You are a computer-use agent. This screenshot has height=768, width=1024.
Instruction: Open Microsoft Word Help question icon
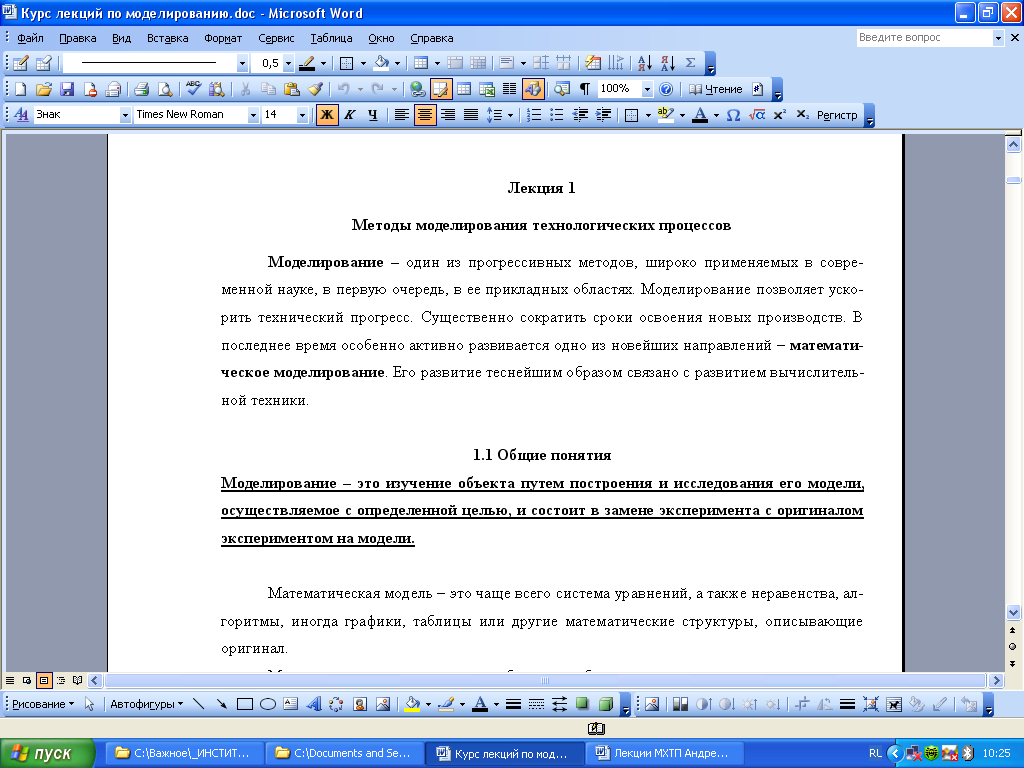click(665, 89)
